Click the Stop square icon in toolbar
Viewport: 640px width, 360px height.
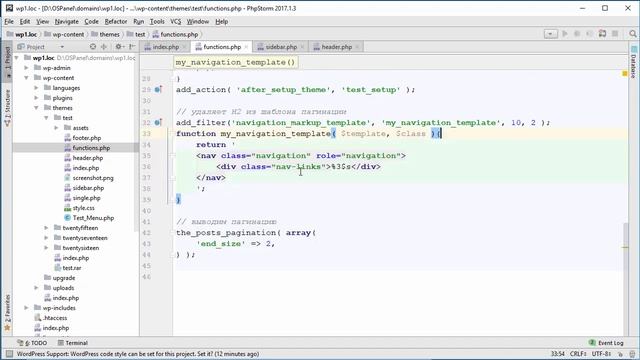[x=615, y=34]
